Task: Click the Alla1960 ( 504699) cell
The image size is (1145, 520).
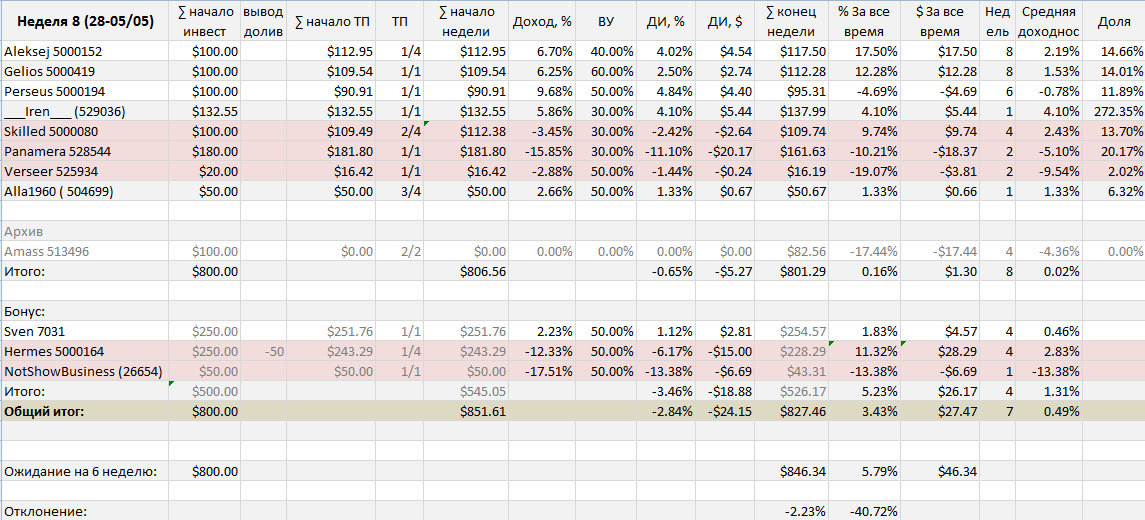Action: (59, 191)
